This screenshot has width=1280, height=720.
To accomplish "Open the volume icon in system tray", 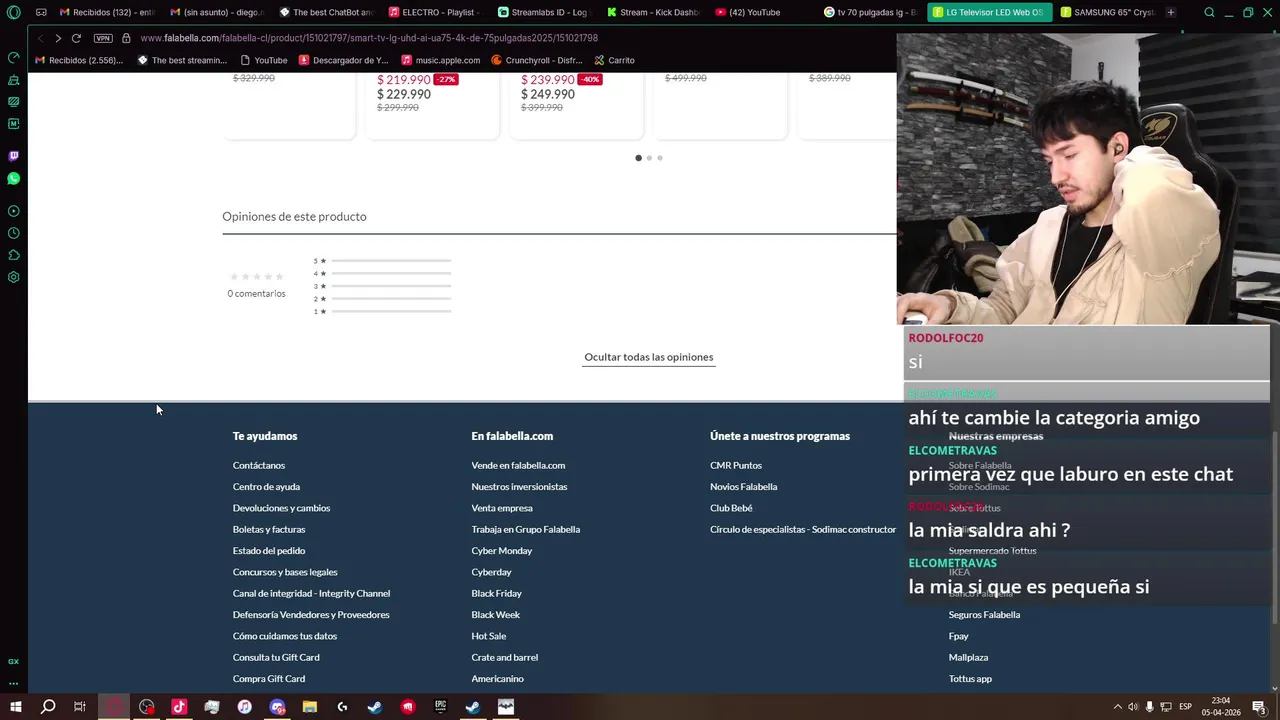I will pos(1133,707).
